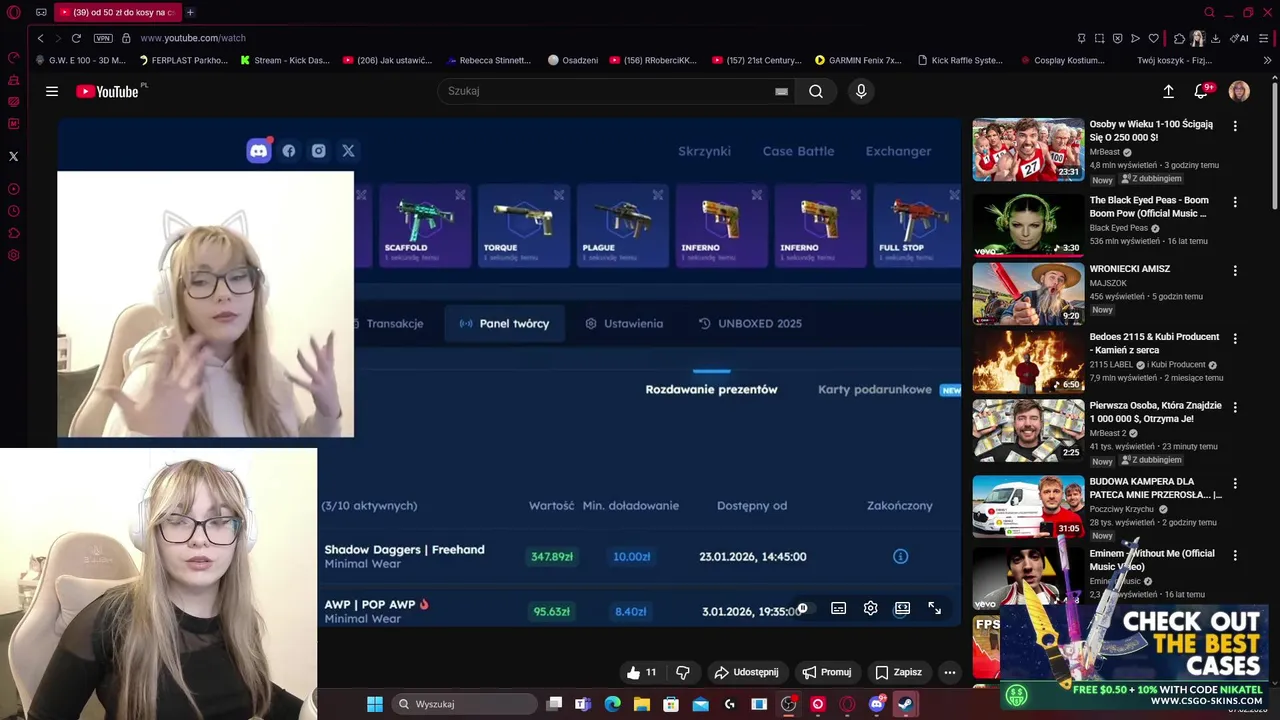The height and width of the screenshot is (720, 1280).
Task: Open the Opera main menu logo
Action: [x=13, y=13]
